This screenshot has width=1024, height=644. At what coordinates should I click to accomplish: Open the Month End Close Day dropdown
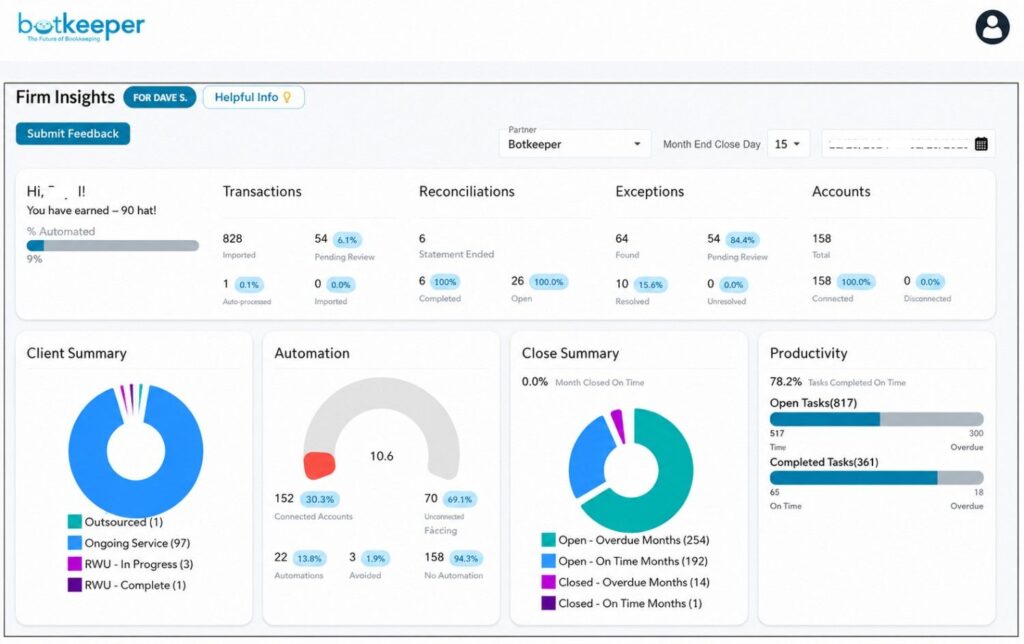[788, 144]
